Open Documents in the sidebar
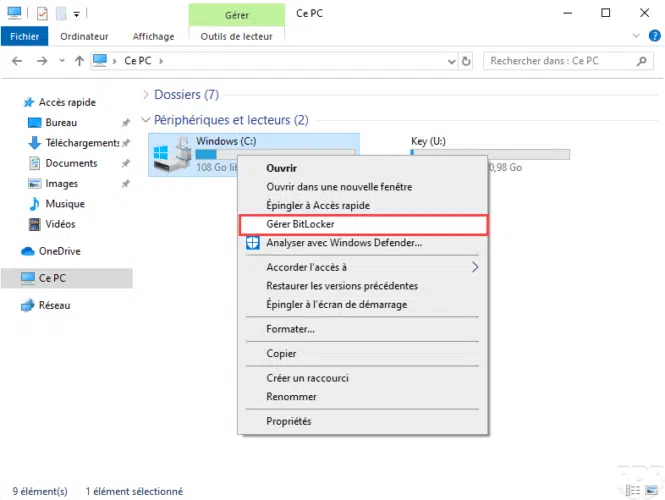Screen dimensions: 665x500 pyautogui.click(x=71, y=163)
